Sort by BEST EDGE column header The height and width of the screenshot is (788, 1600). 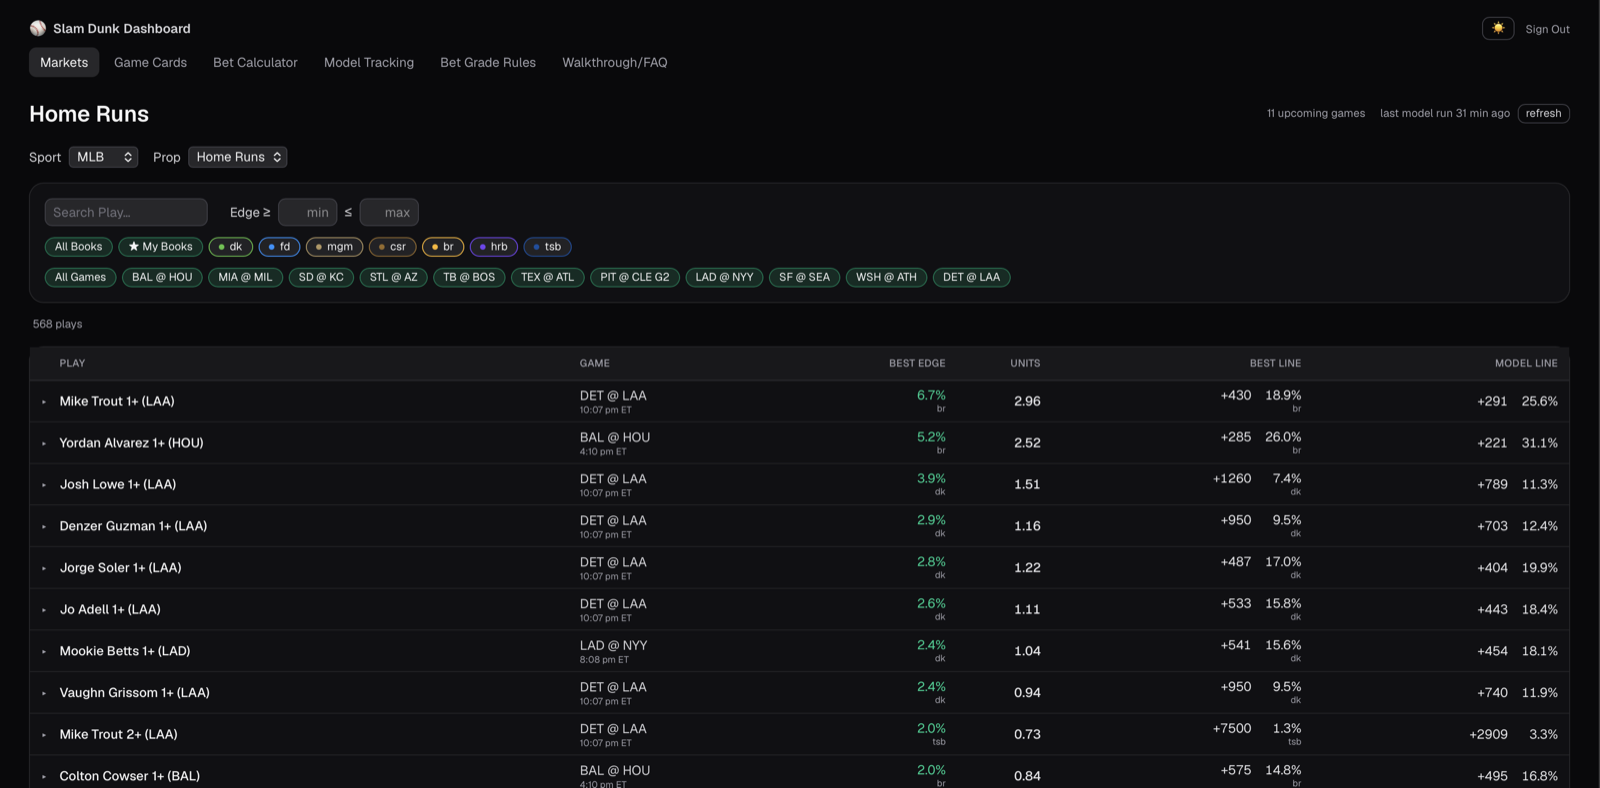tap(917, 363)
